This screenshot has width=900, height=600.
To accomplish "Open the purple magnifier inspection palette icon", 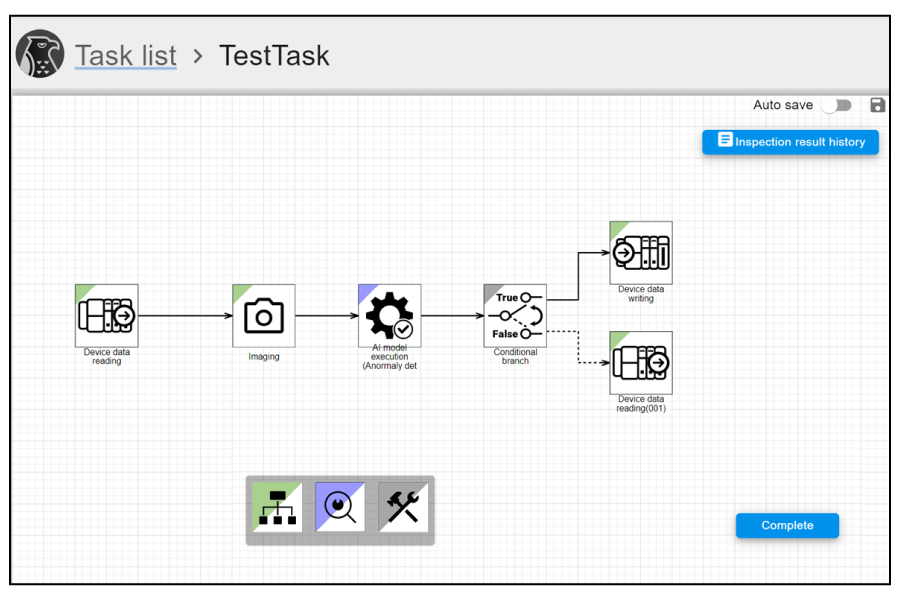I will (340, 508).
